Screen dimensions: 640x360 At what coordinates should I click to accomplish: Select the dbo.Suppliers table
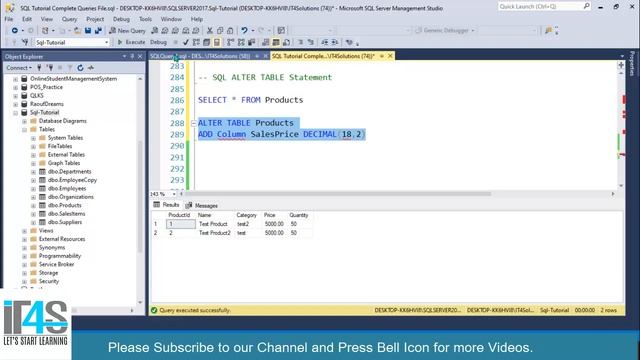tap(65, 222)
